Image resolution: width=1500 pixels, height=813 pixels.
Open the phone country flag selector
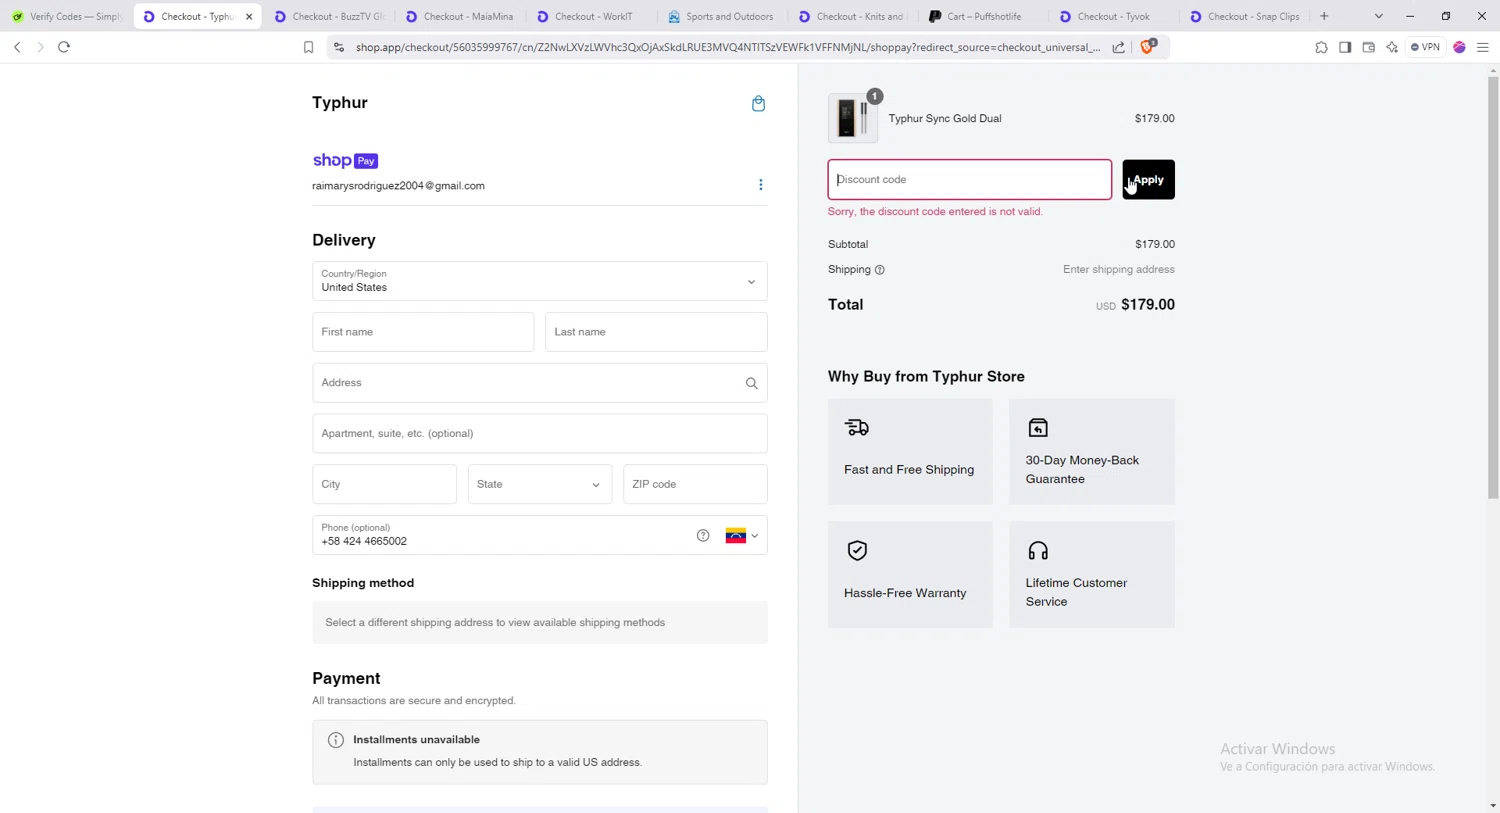(x=742, y=536)
